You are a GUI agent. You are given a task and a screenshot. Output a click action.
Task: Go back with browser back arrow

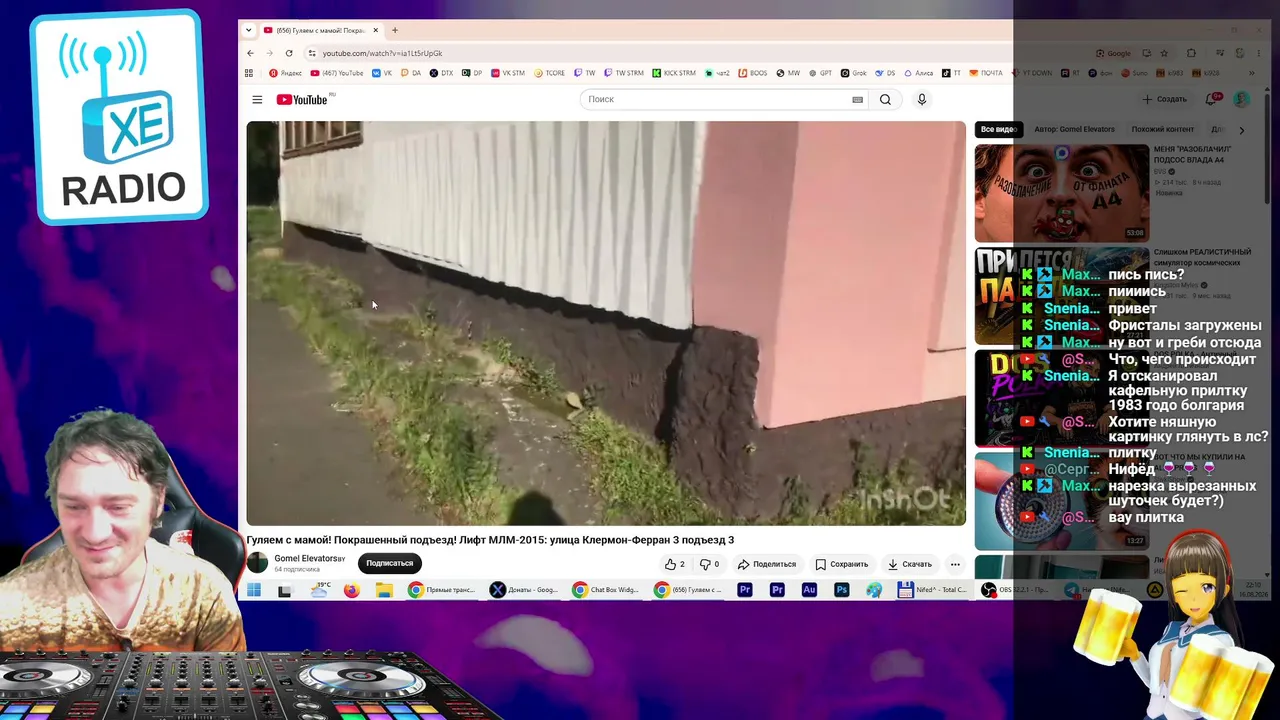pos(252,53)
